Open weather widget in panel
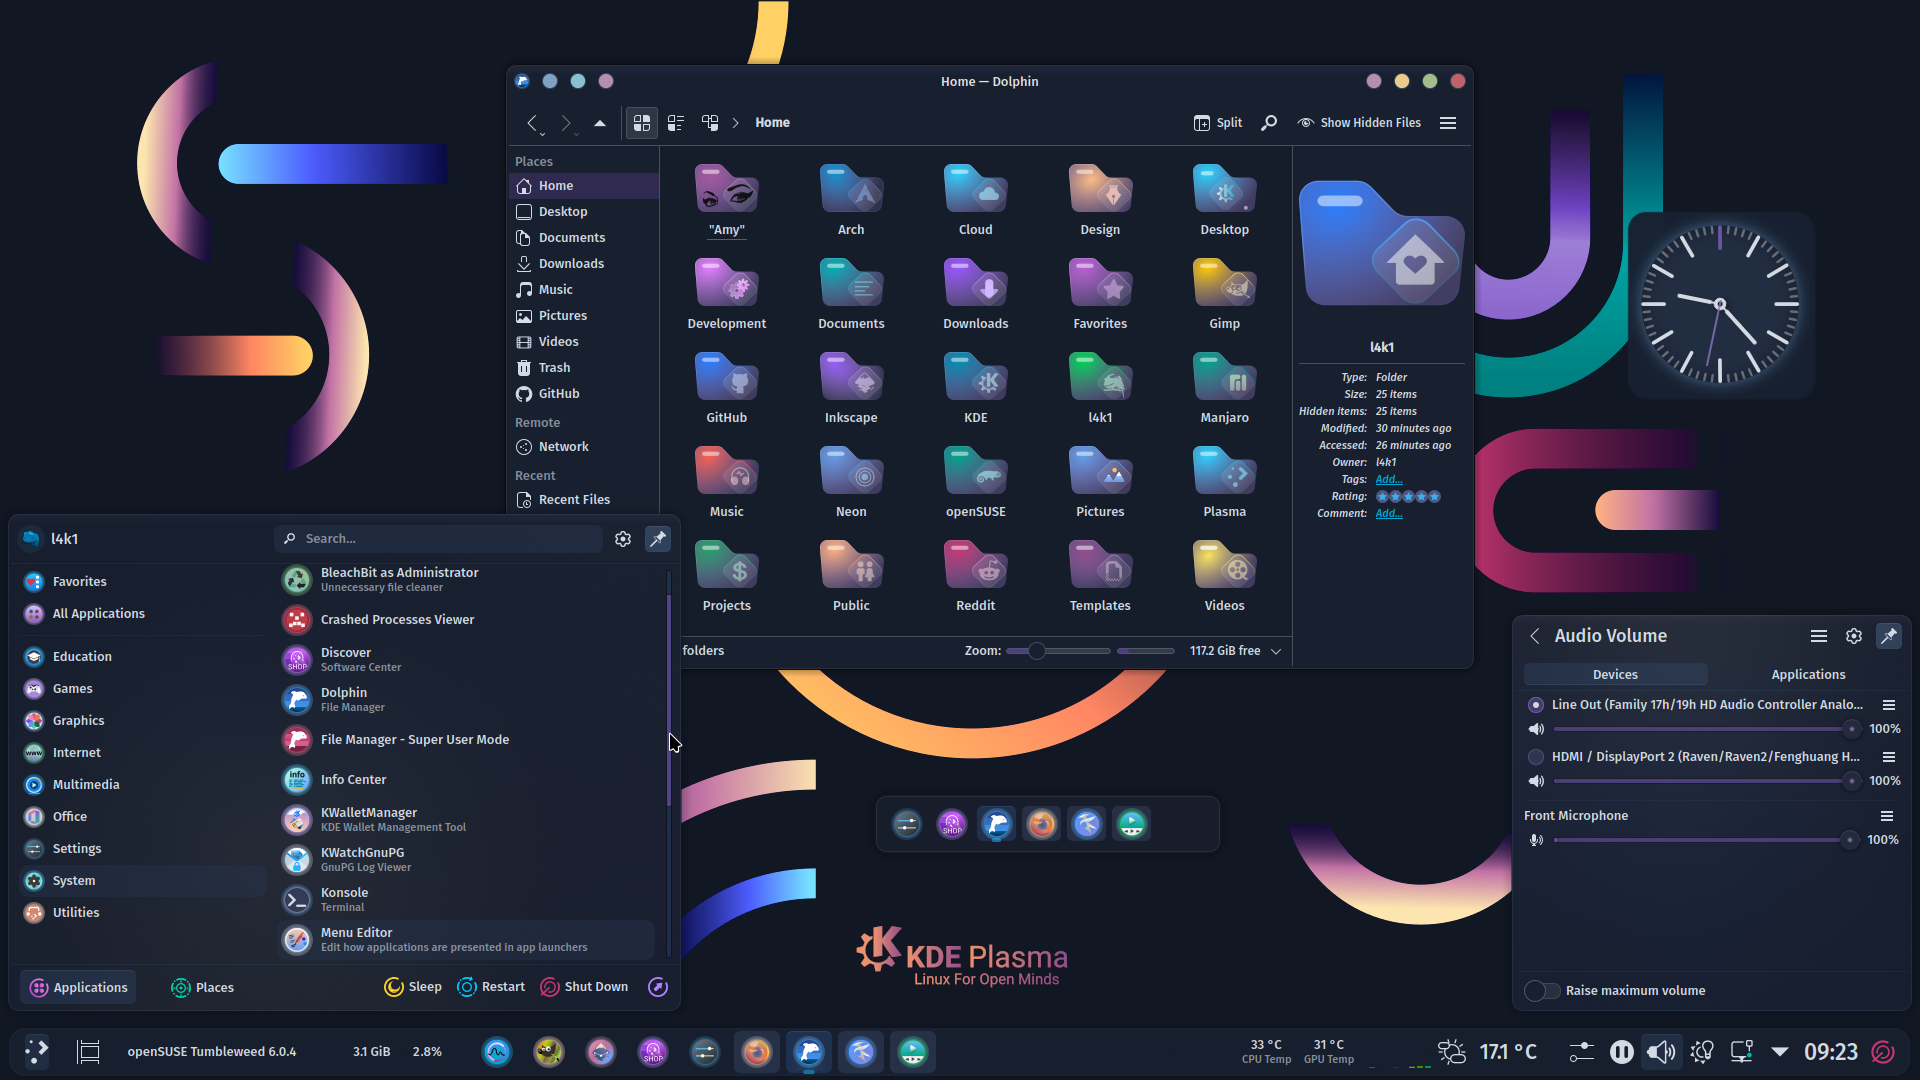This screenshot has height=1080, width=1920. point(1487,1052)
